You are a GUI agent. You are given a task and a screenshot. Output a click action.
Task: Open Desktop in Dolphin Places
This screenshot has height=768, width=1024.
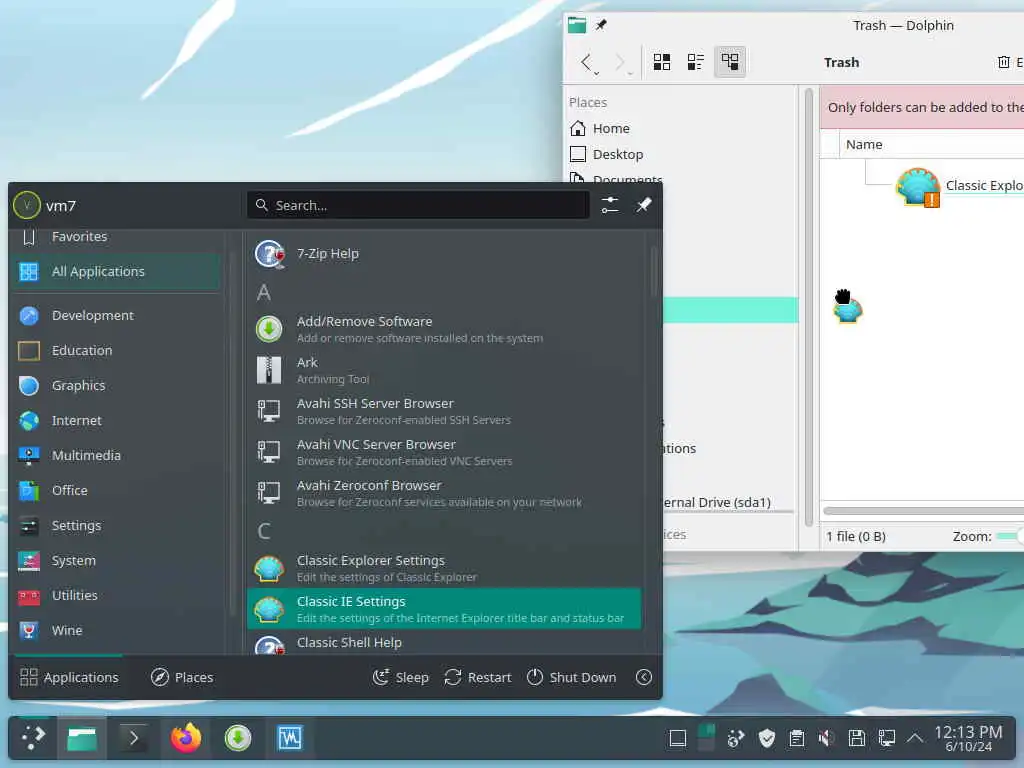[679, 155]
